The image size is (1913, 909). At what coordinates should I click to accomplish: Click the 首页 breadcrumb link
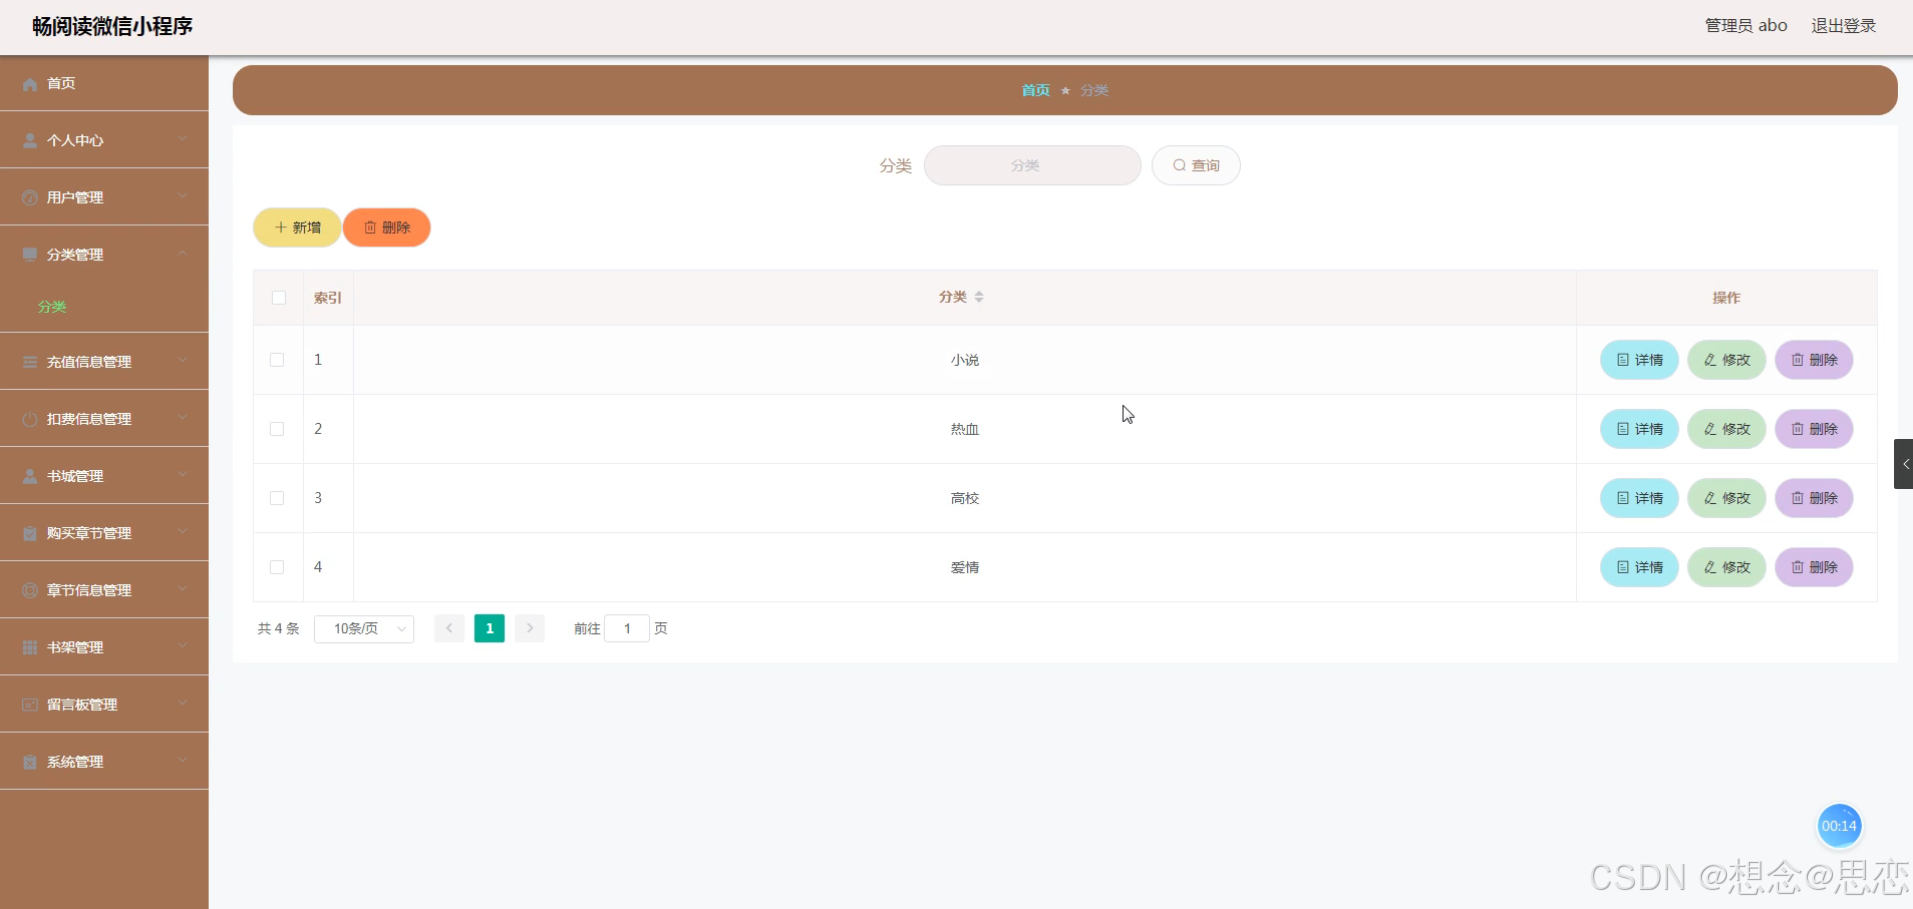(1035, 90)
